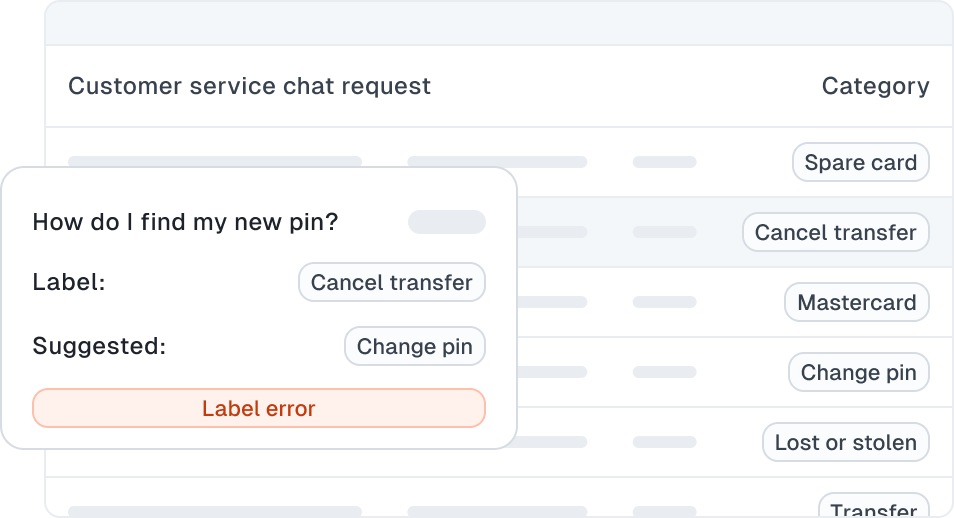Select "Cancel transfer" tag in Category column
The width and height of the screenshot is (954, 518).
[835, 232]
